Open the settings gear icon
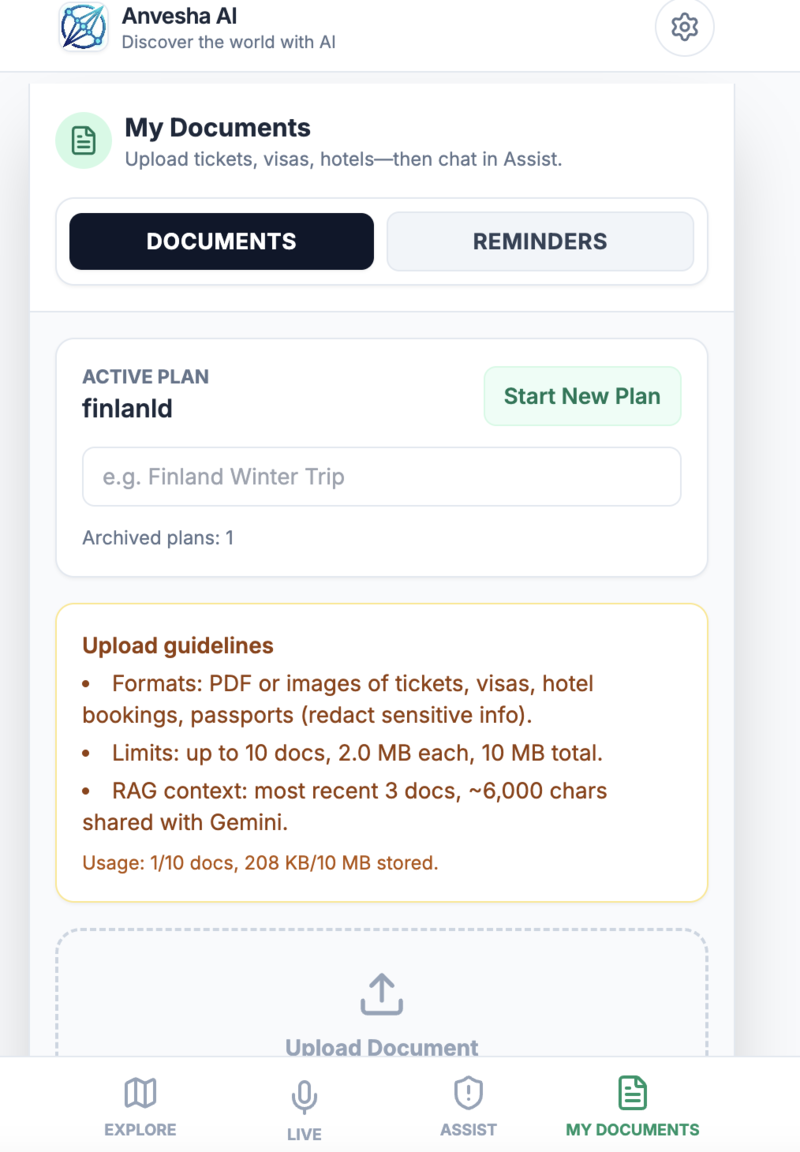This screenshot has width=800, height=1152. click(x=684, y=28)
